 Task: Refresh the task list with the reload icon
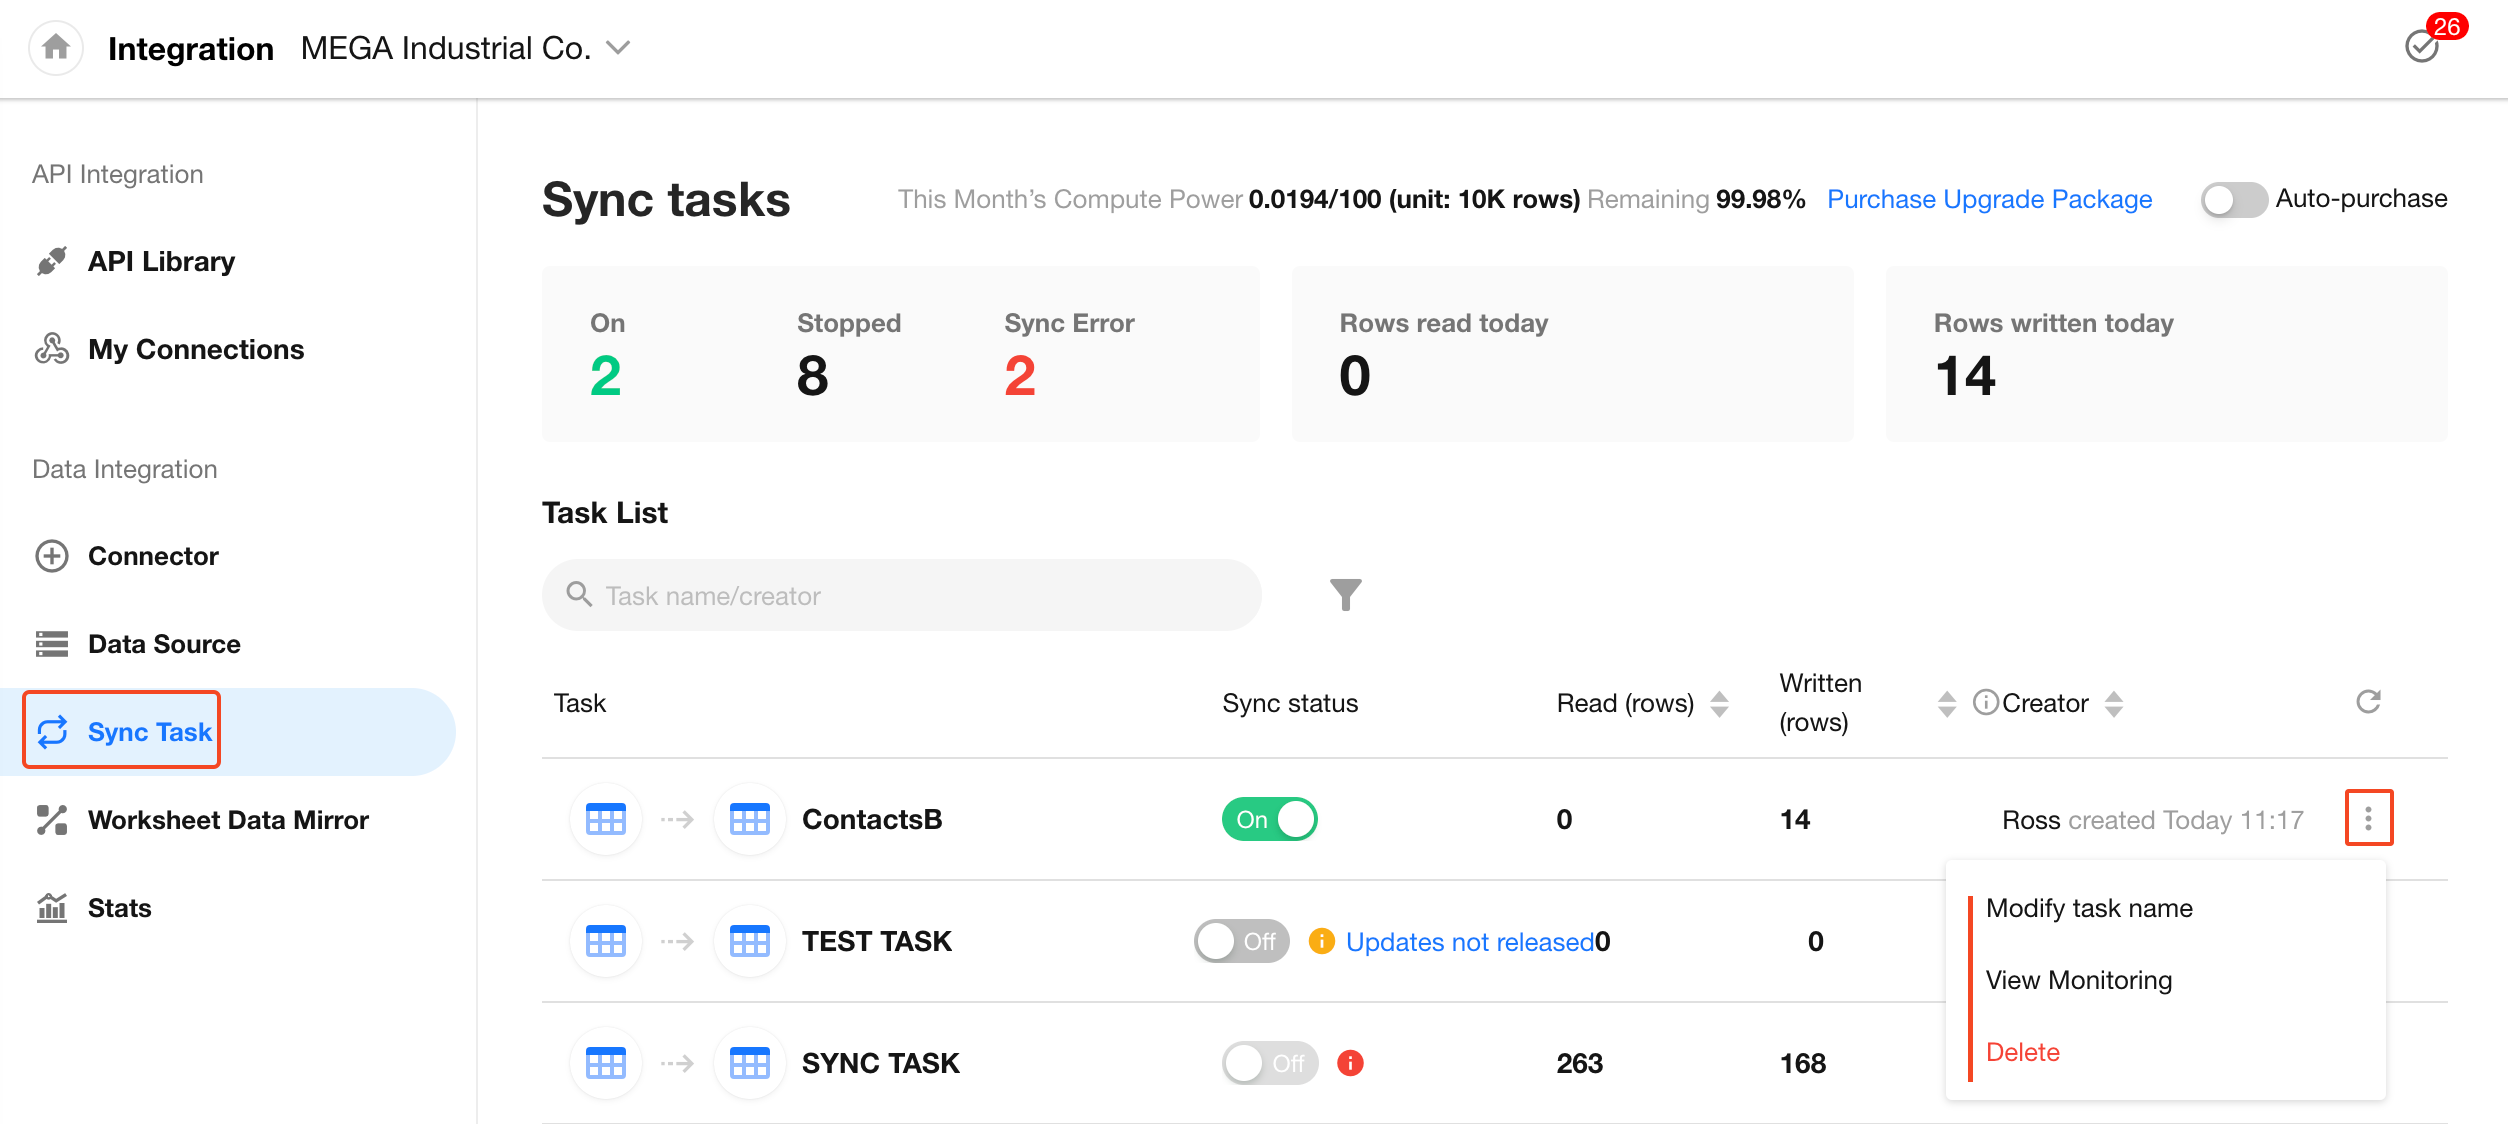2368,702
